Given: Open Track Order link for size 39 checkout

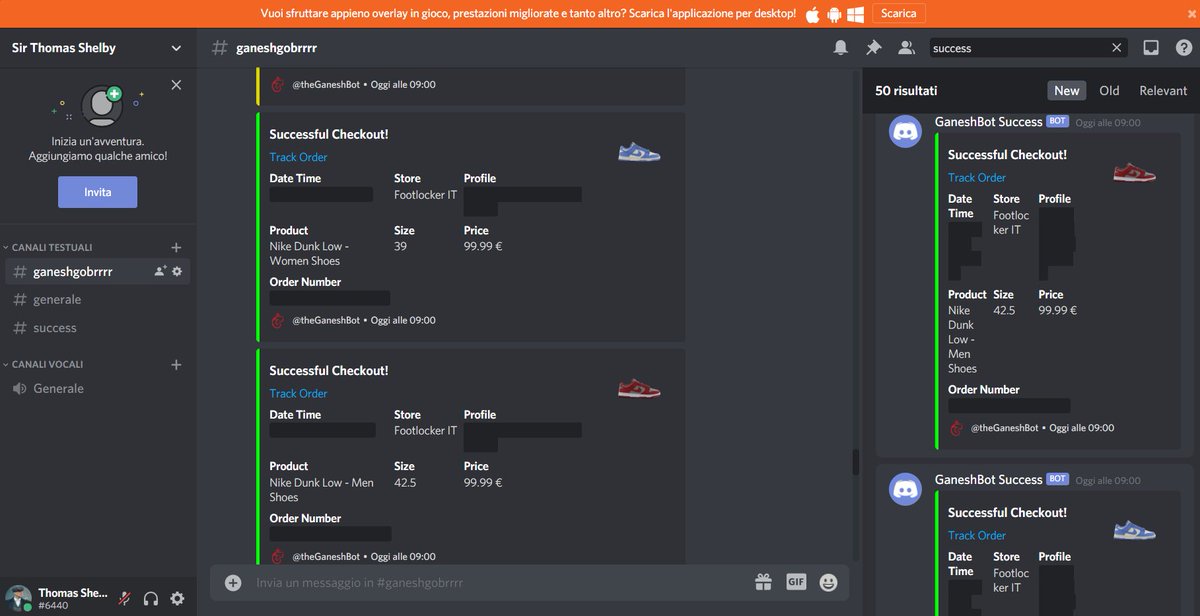Looking at the screenshot, I should (298, 157).
